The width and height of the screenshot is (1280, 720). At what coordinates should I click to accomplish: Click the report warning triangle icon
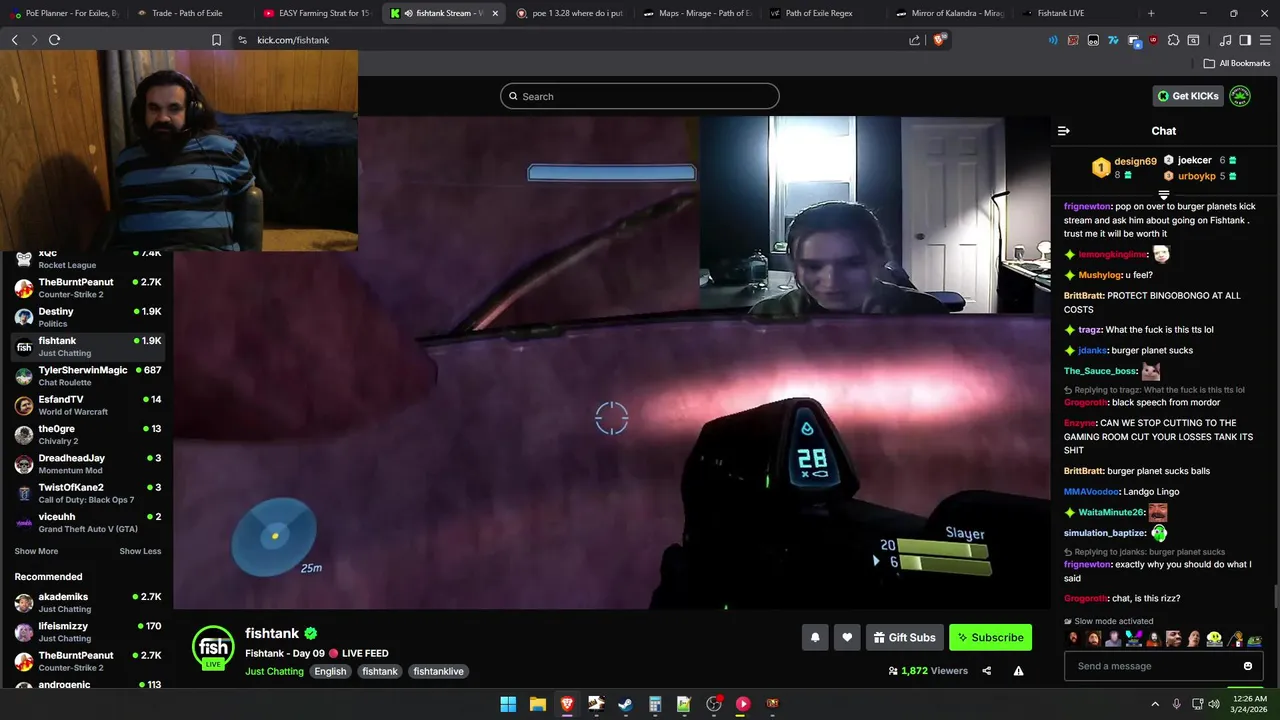coord(1018,671)
